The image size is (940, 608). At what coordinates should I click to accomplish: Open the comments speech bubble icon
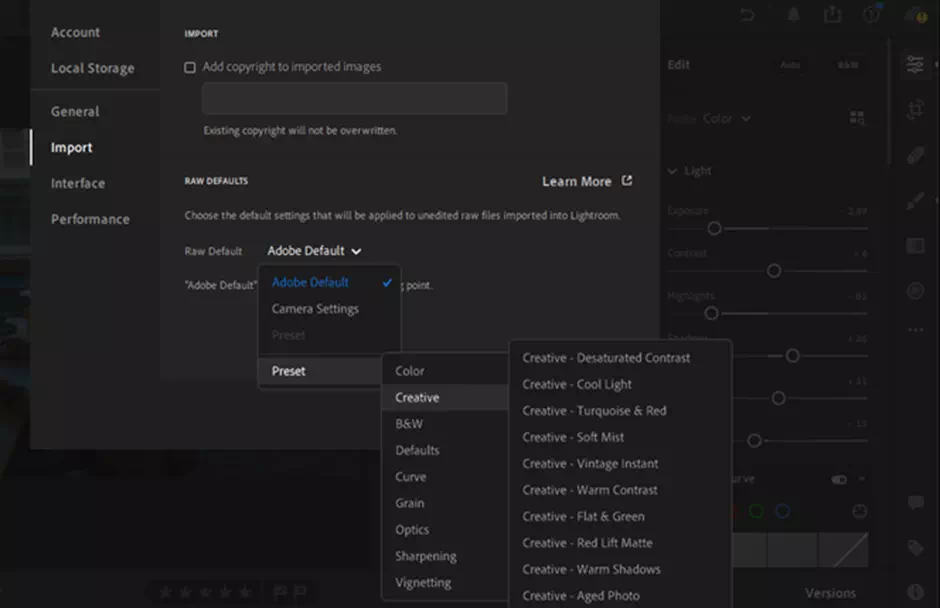[915, 502]
